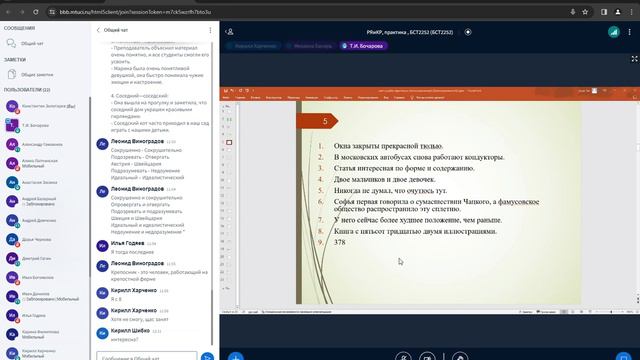Click Кирилл Шибко's avatar in chat
The width and height of the screenshot is (640, 360).
102,333
